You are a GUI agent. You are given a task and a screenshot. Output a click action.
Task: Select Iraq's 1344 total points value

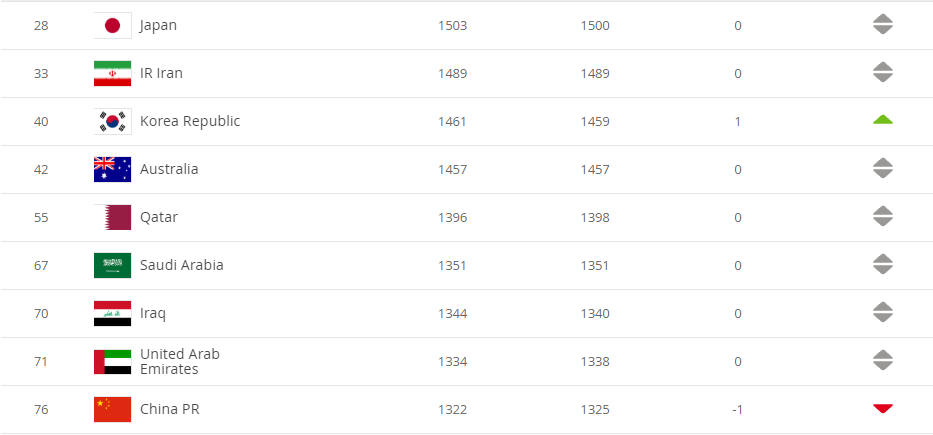453,314
